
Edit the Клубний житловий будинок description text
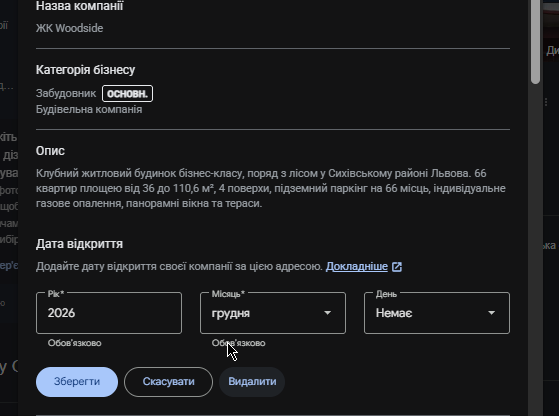(271, 188)
